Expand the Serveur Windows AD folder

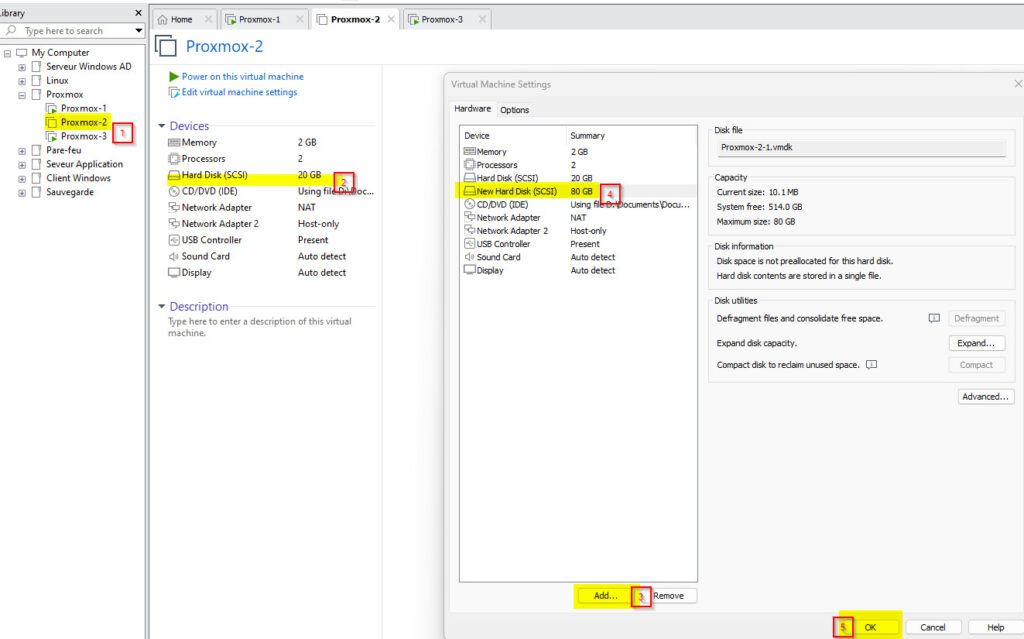22,67
